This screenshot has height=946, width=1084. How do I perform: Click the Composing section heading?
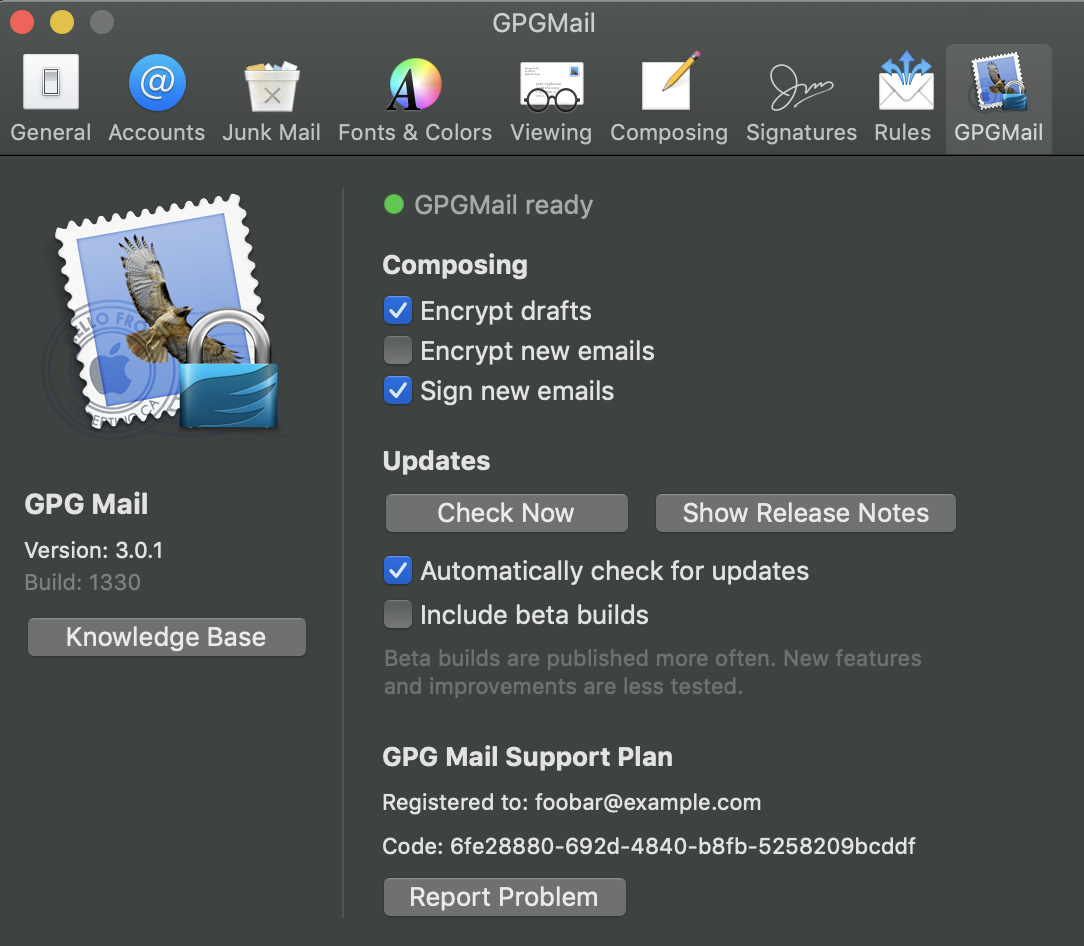[x=455, y=265]
